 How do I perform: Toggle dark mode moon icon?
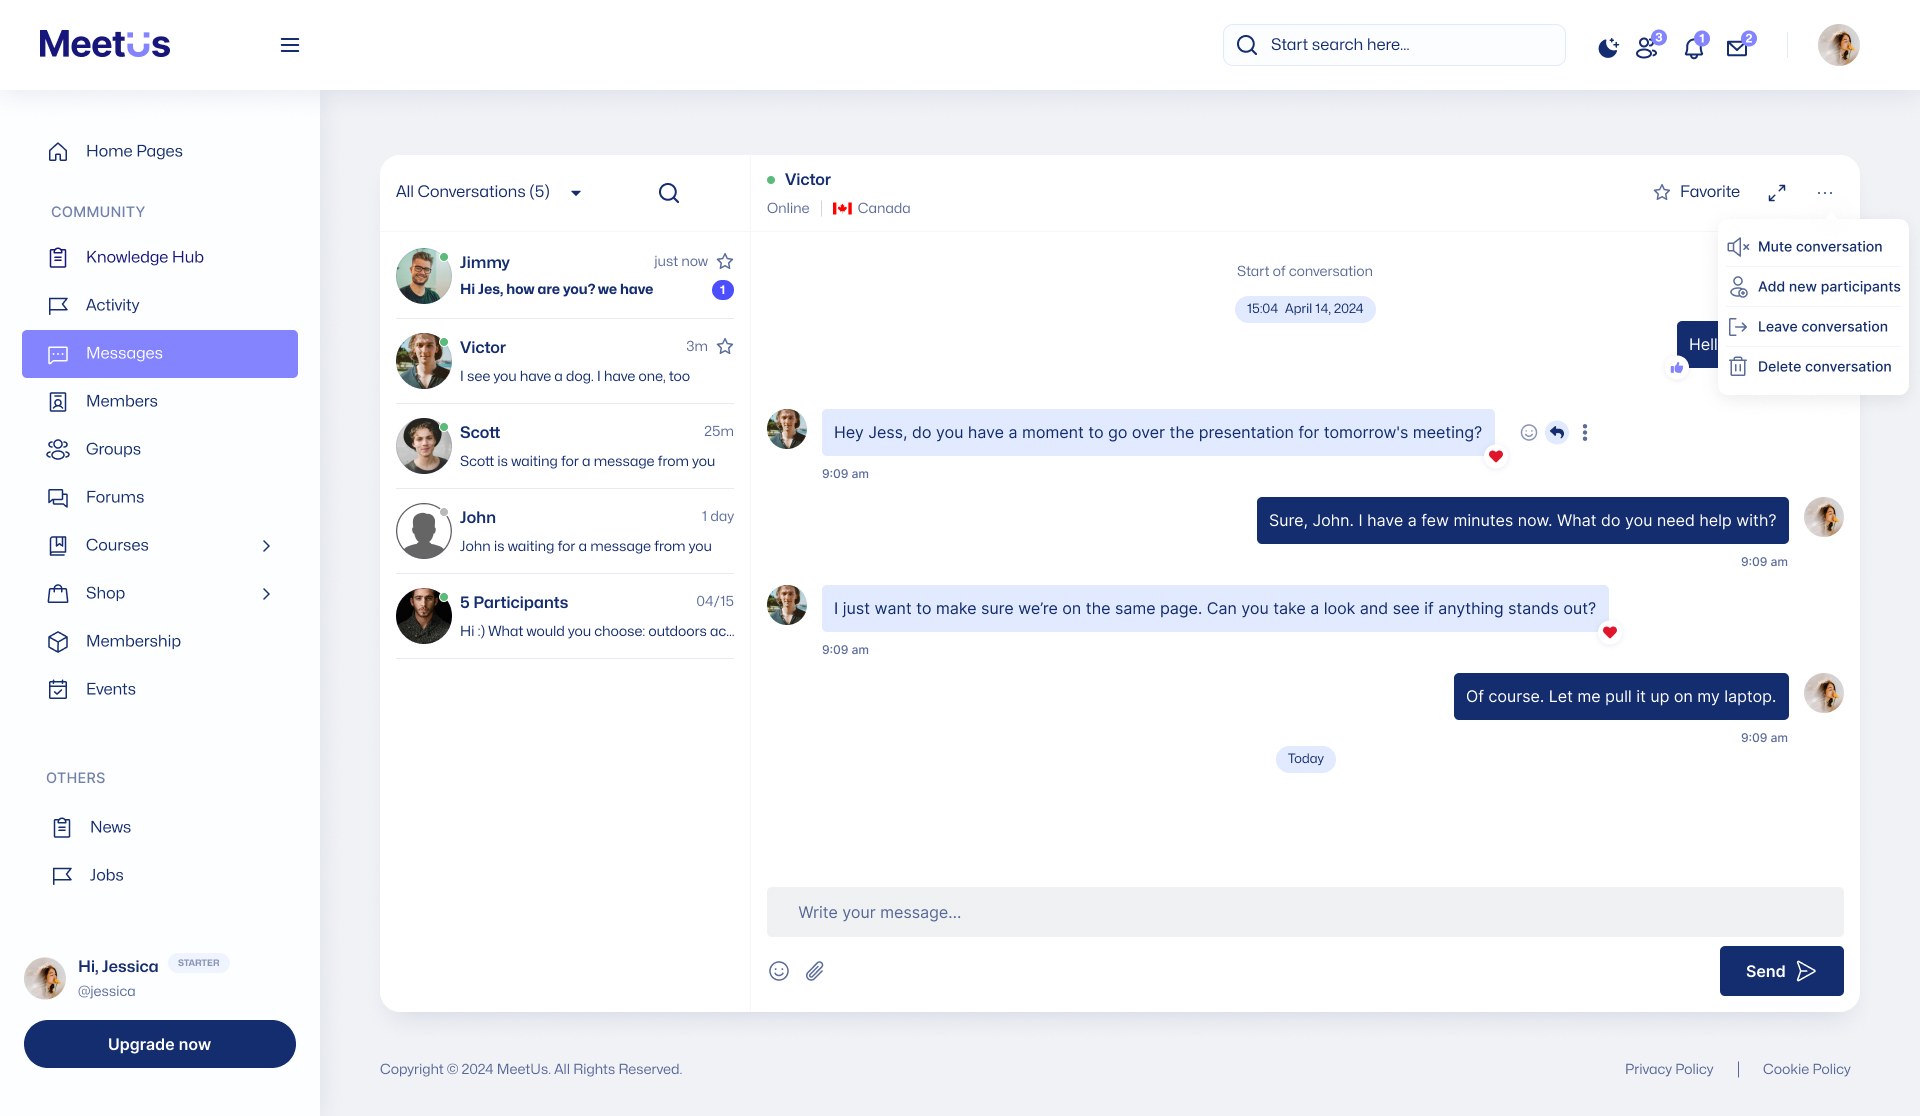coord(1608,47)
